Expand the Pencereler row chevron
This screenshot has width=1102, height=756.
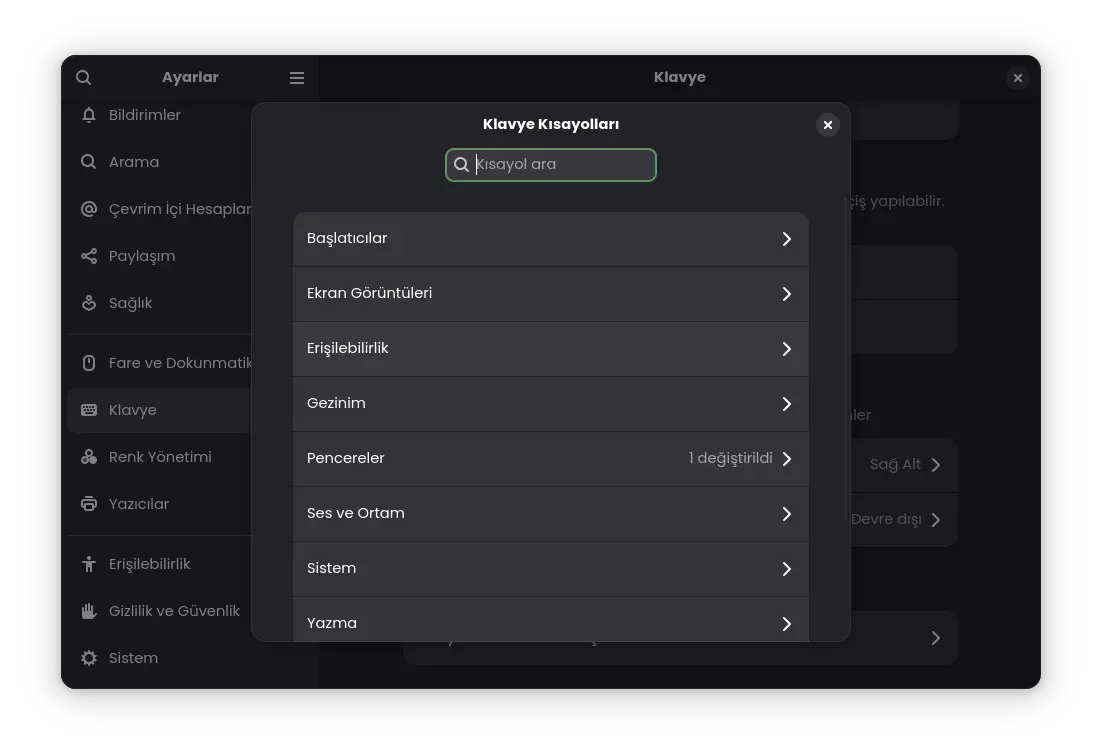pyautogui.click(x=786, y=458)
